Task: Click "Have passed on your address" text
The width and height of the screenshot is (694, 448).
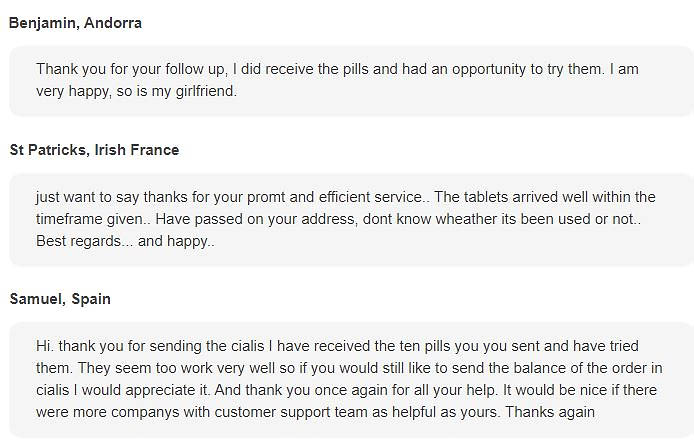Action: pyautogui.click(x=255, y=219)
